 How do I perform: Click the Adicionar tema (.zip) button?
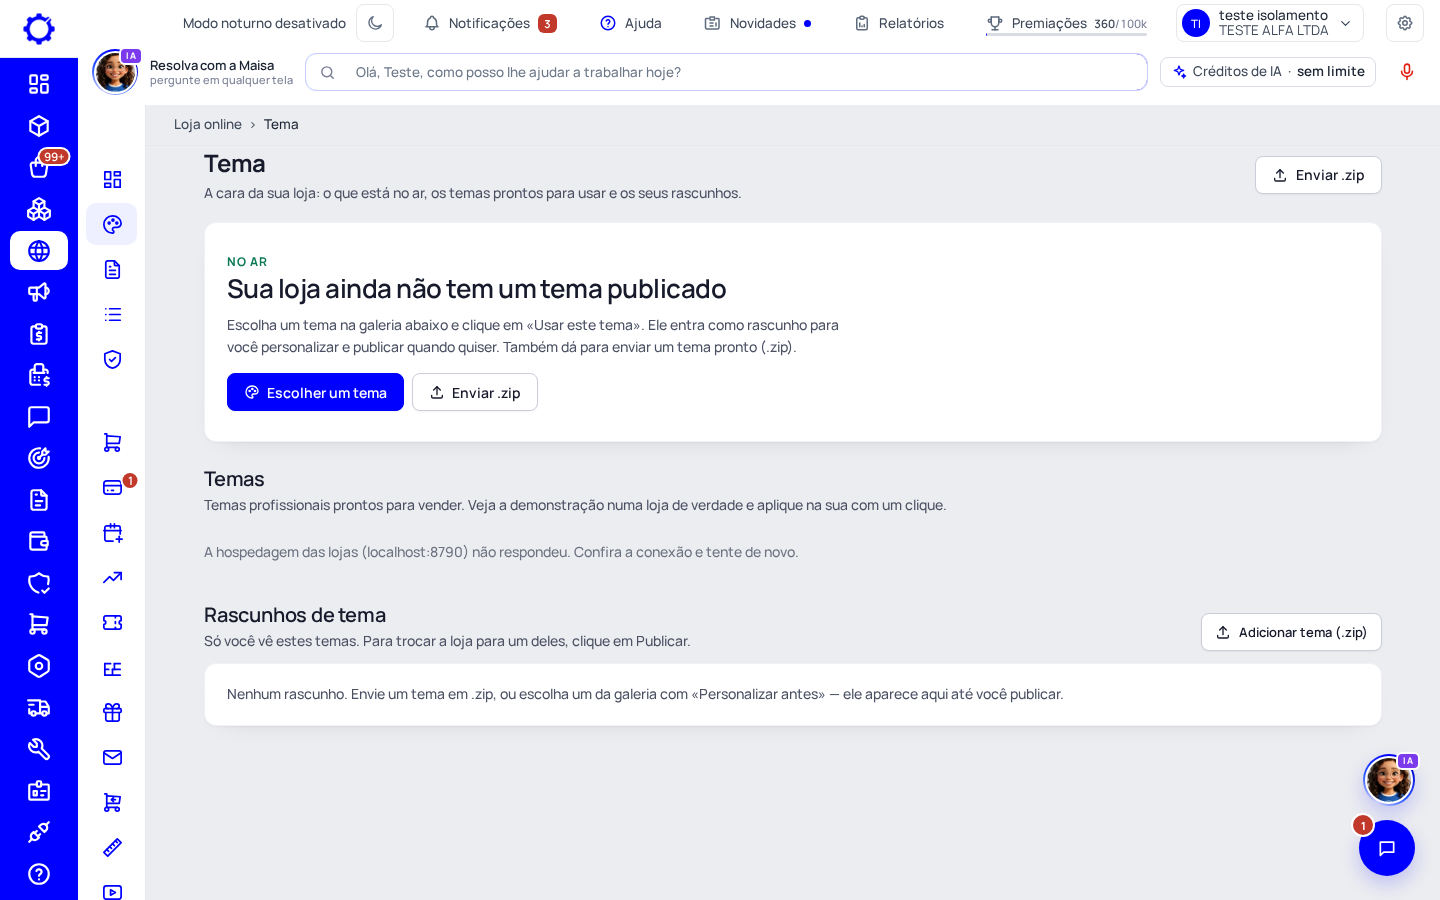1291,632
